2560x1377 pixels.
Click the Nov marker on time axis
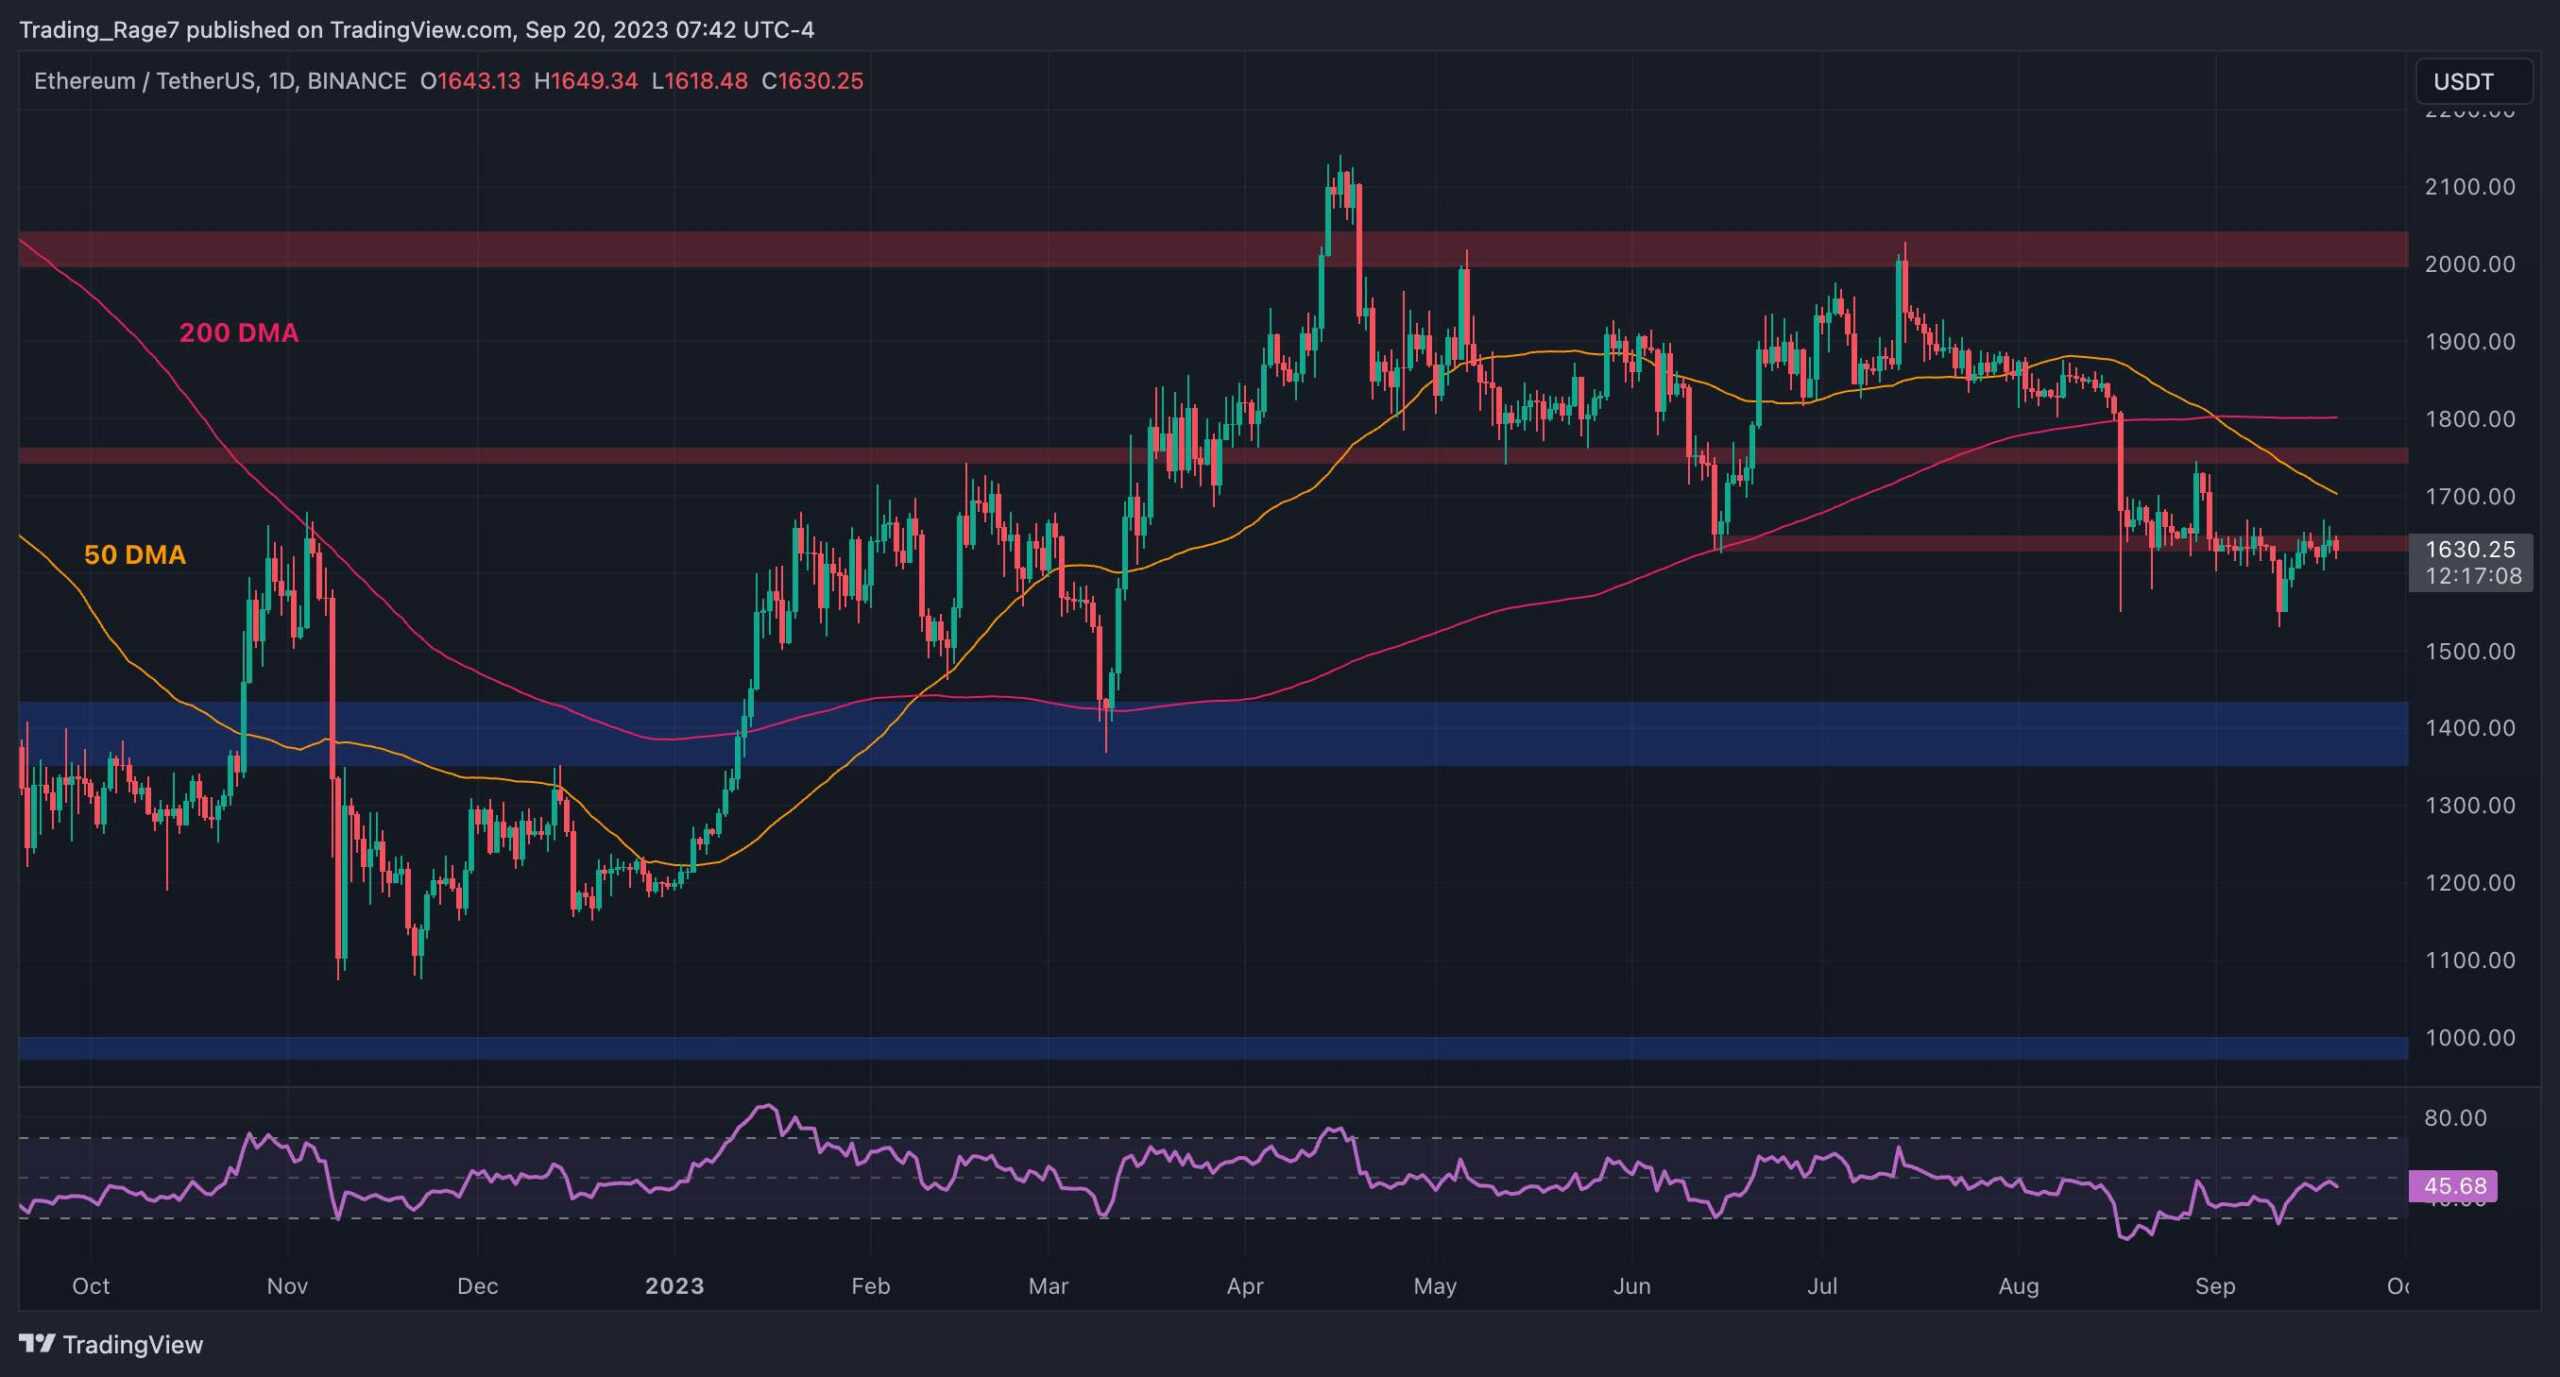[x=287, y=1286]
